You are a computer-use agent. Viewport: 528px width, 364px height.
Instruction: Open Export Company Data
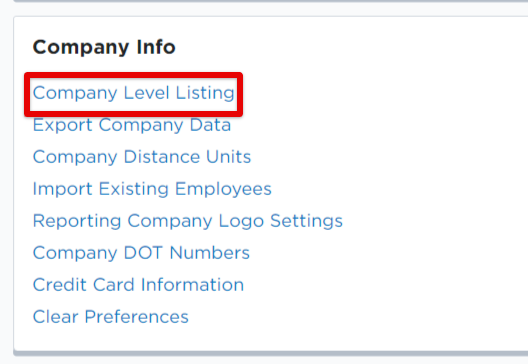tap(132, 125)
